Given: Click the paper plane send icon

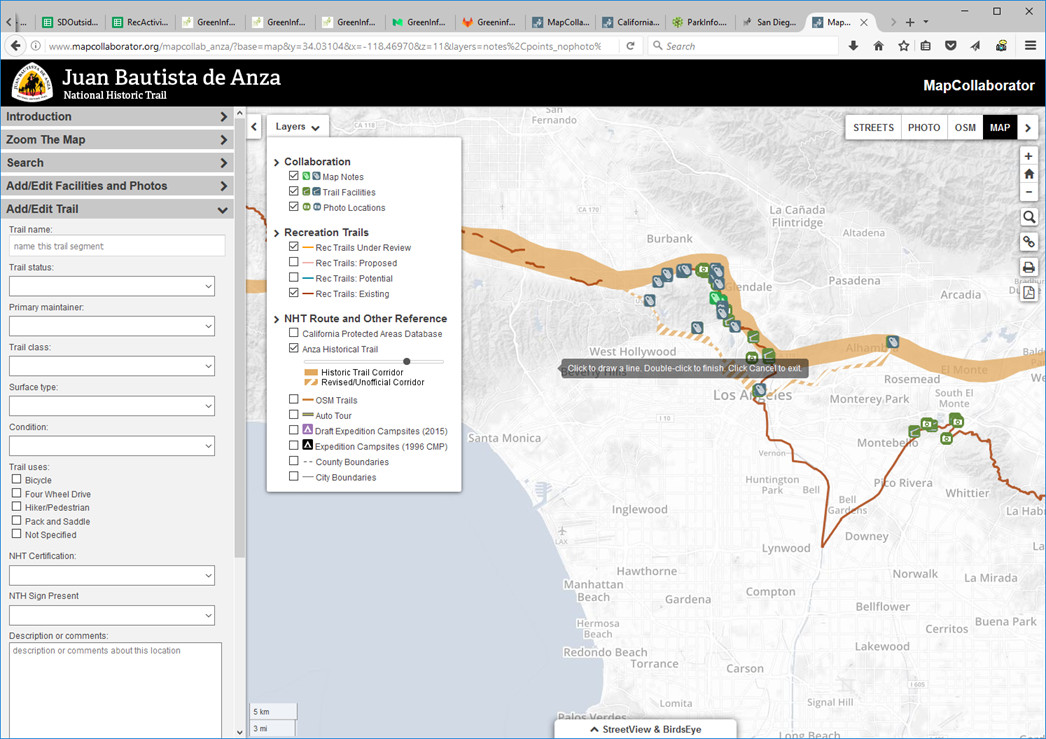Looking at the screenshot, I should 975,46.
